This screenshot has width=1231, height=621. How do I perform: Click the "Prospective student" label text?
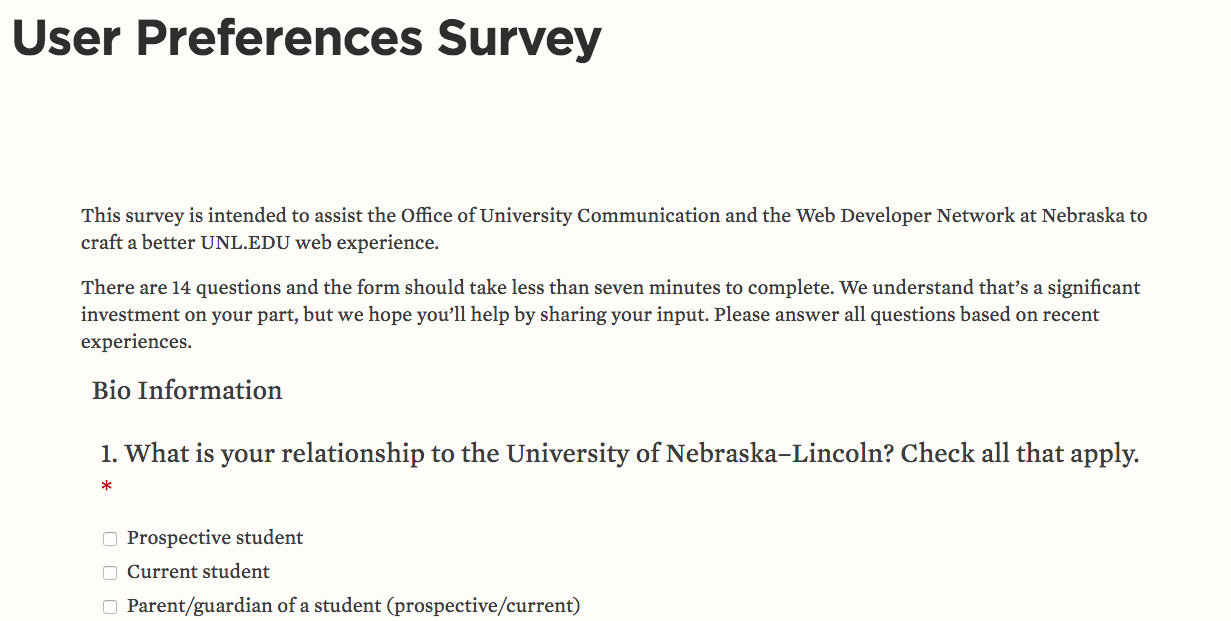click(x=215, y=538)
